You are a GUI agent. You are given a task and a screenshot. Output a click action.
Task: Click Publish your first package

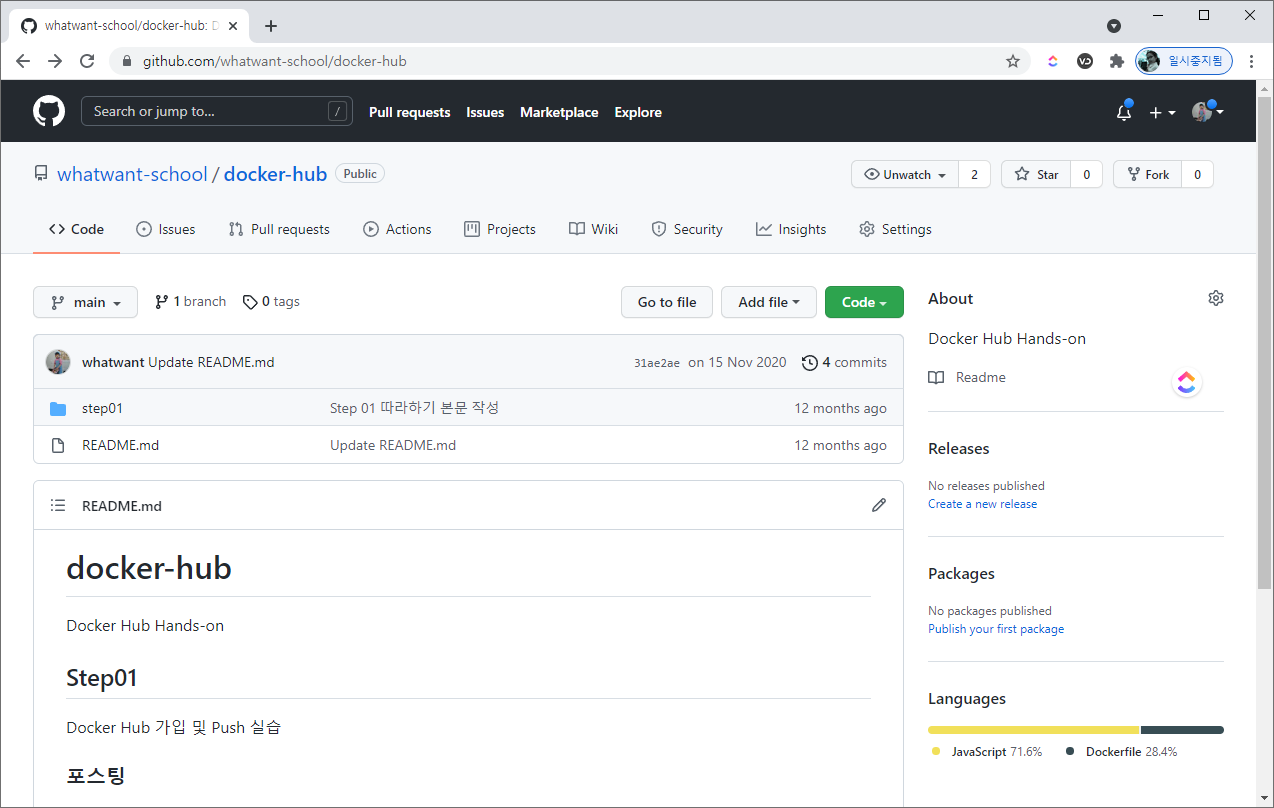[x=996, y=629]
